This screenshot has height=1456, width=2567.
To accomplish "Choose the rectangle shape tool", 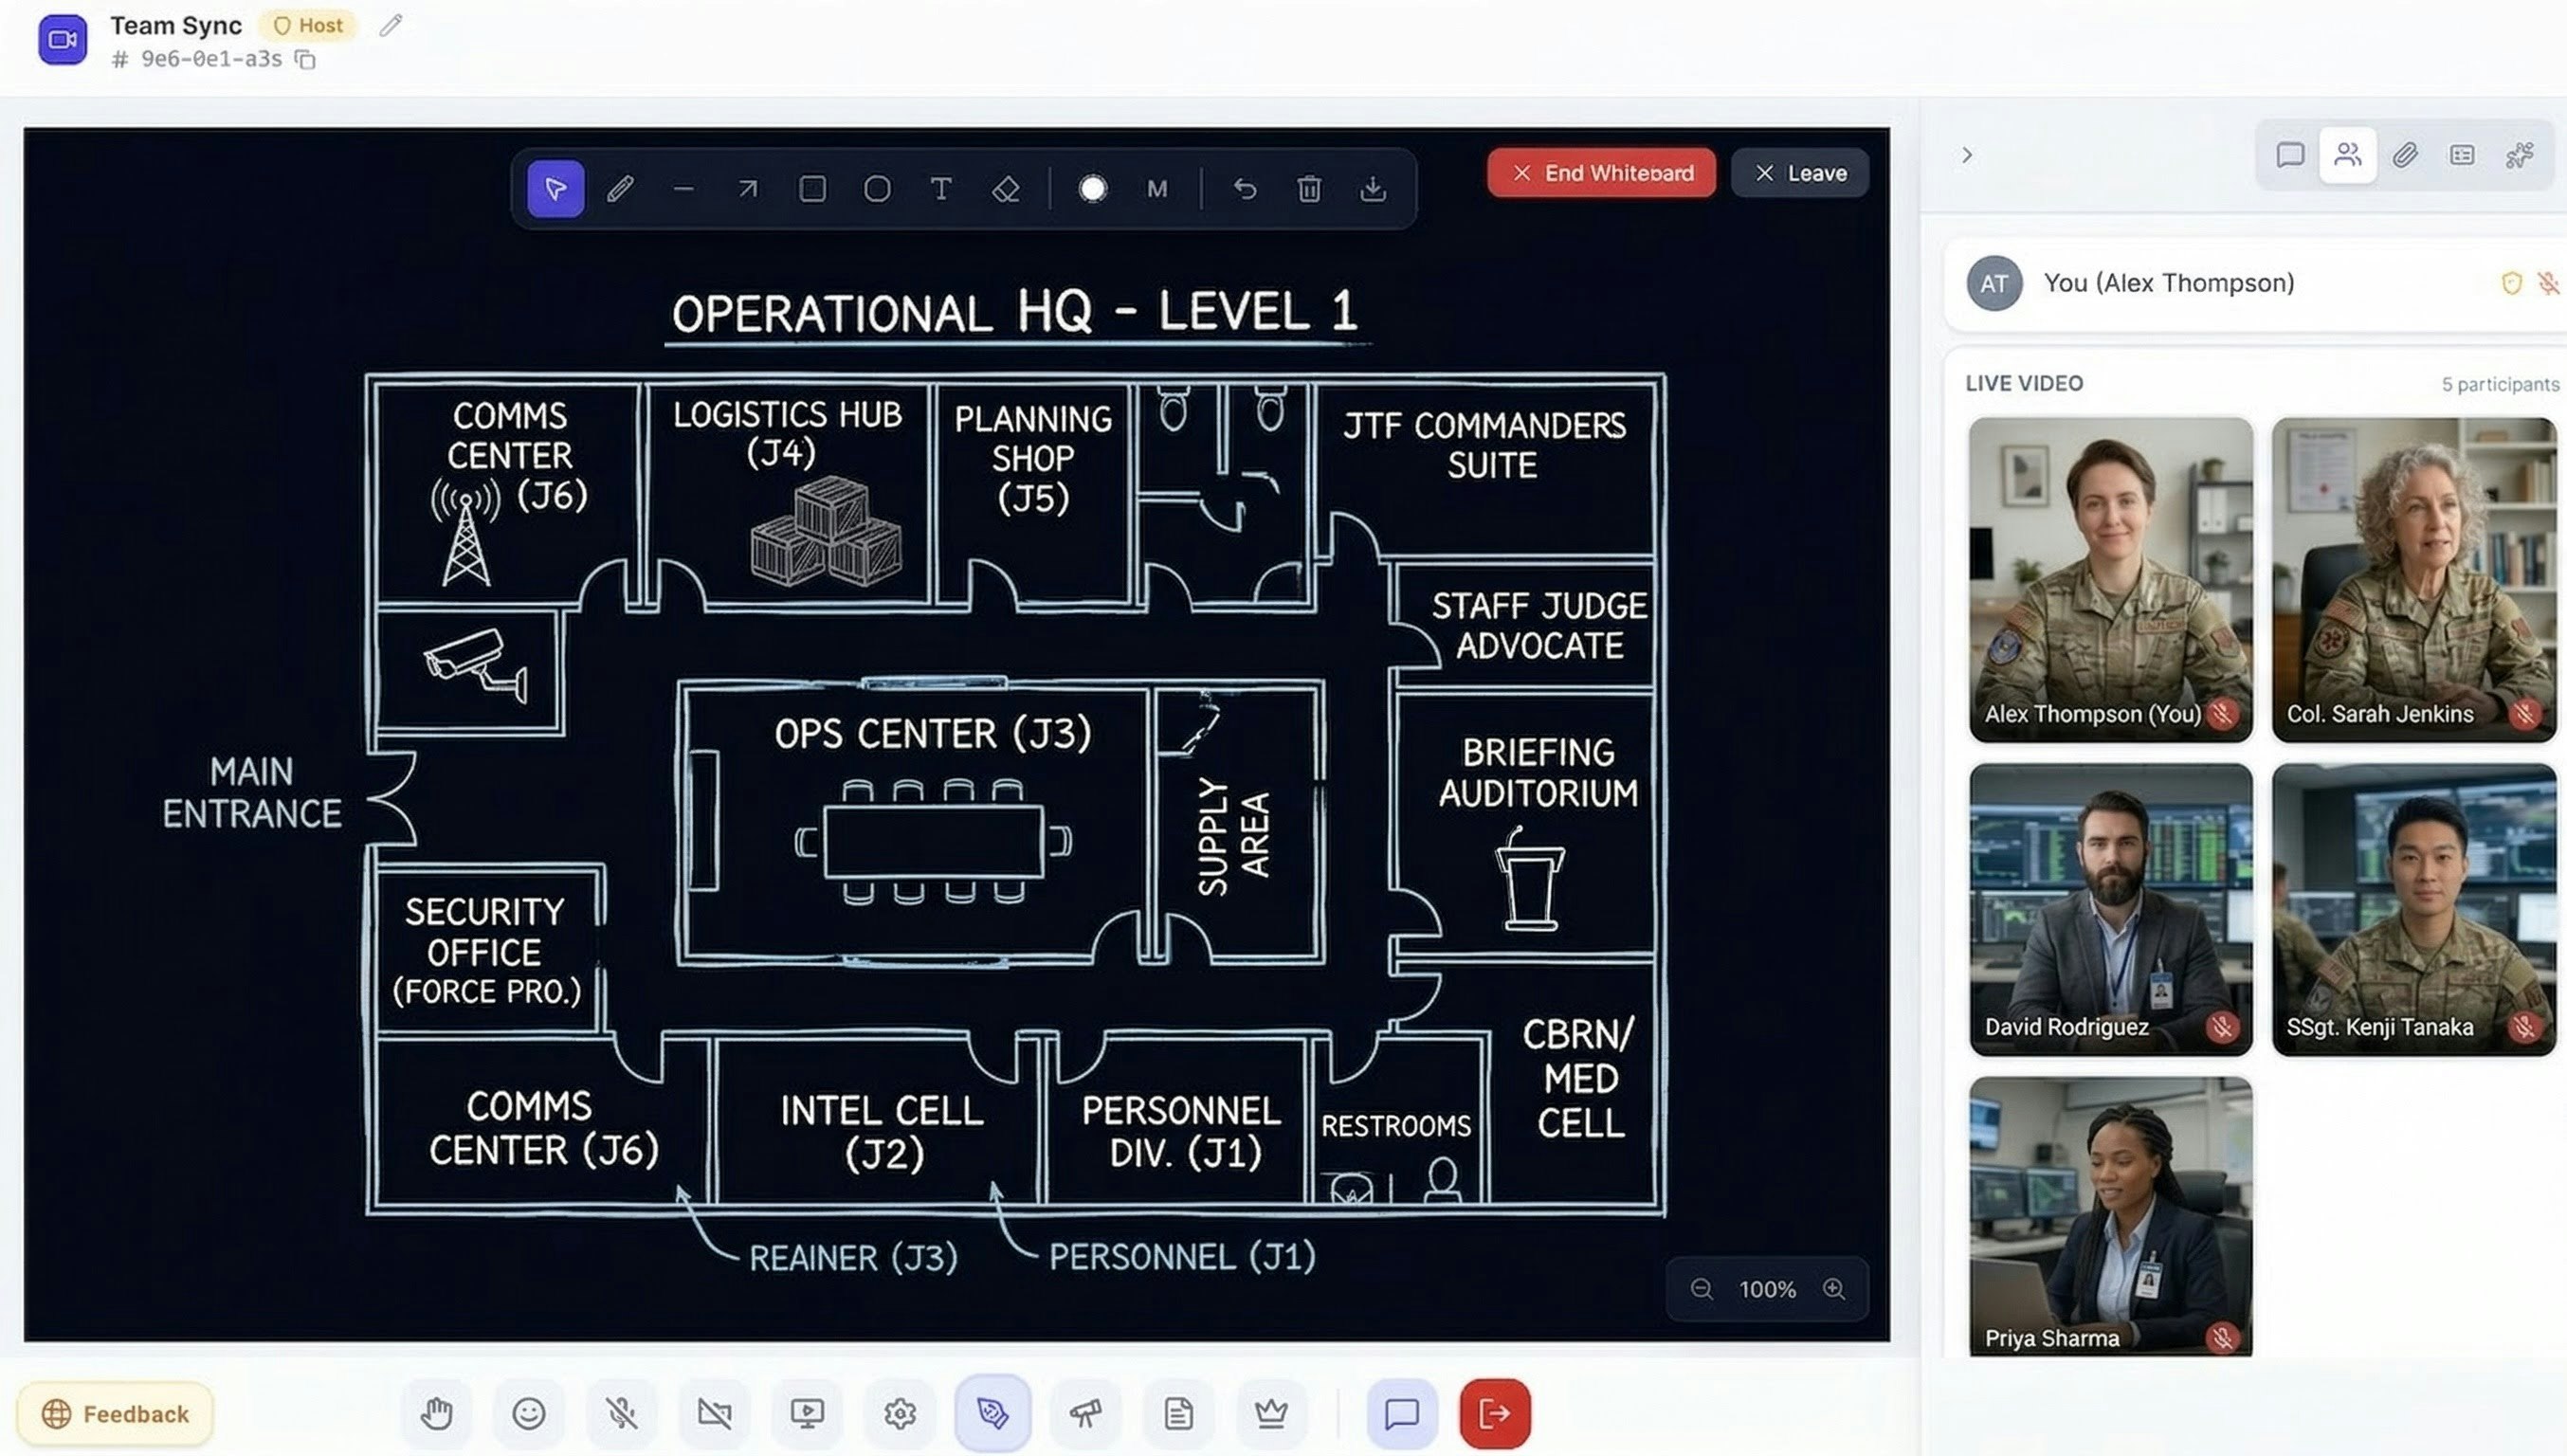I will point(812,189).
